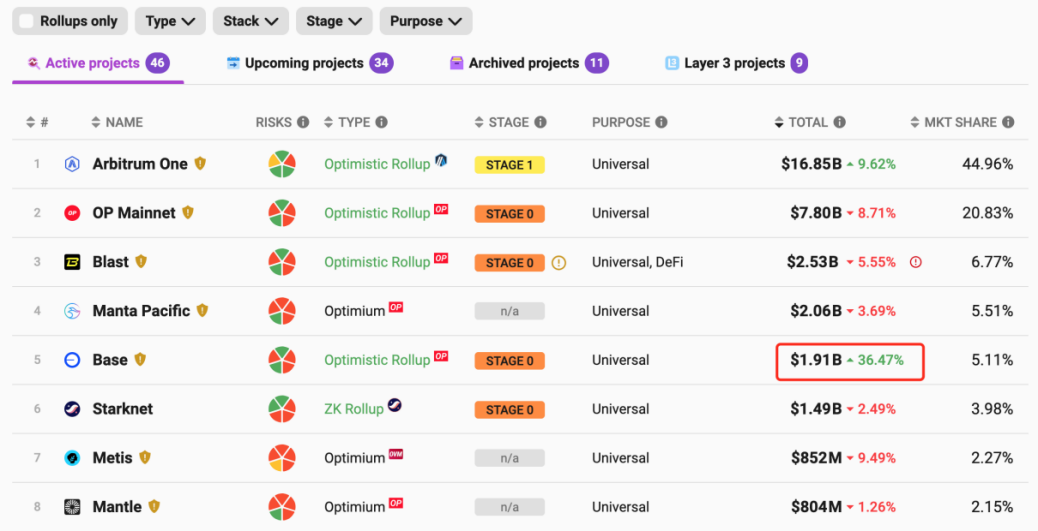The image size is (1038, 531).
Task: Switch to the Active projects tab
Action: [x=98, y=64]
